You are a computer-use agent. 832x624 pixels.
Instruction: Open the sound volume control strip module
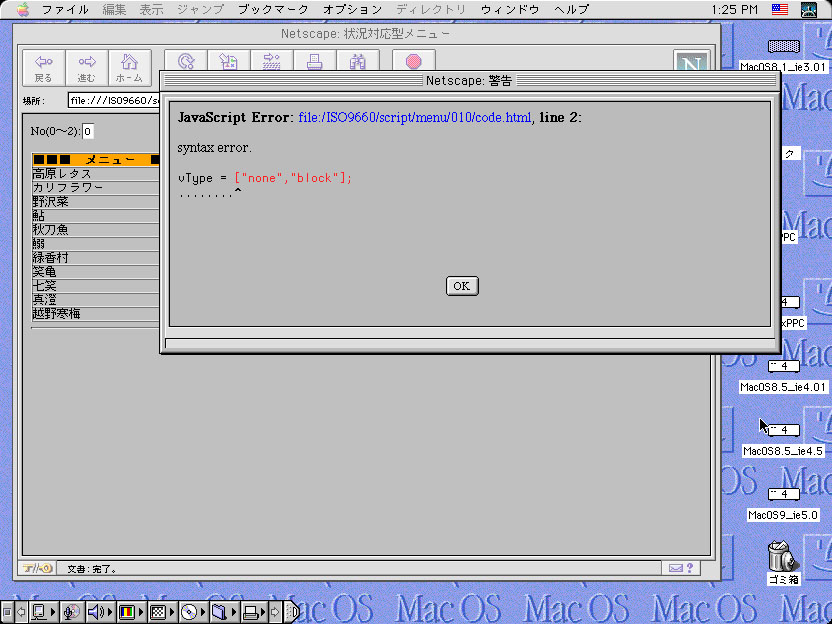pyautogui.click(x=100, y=612)
